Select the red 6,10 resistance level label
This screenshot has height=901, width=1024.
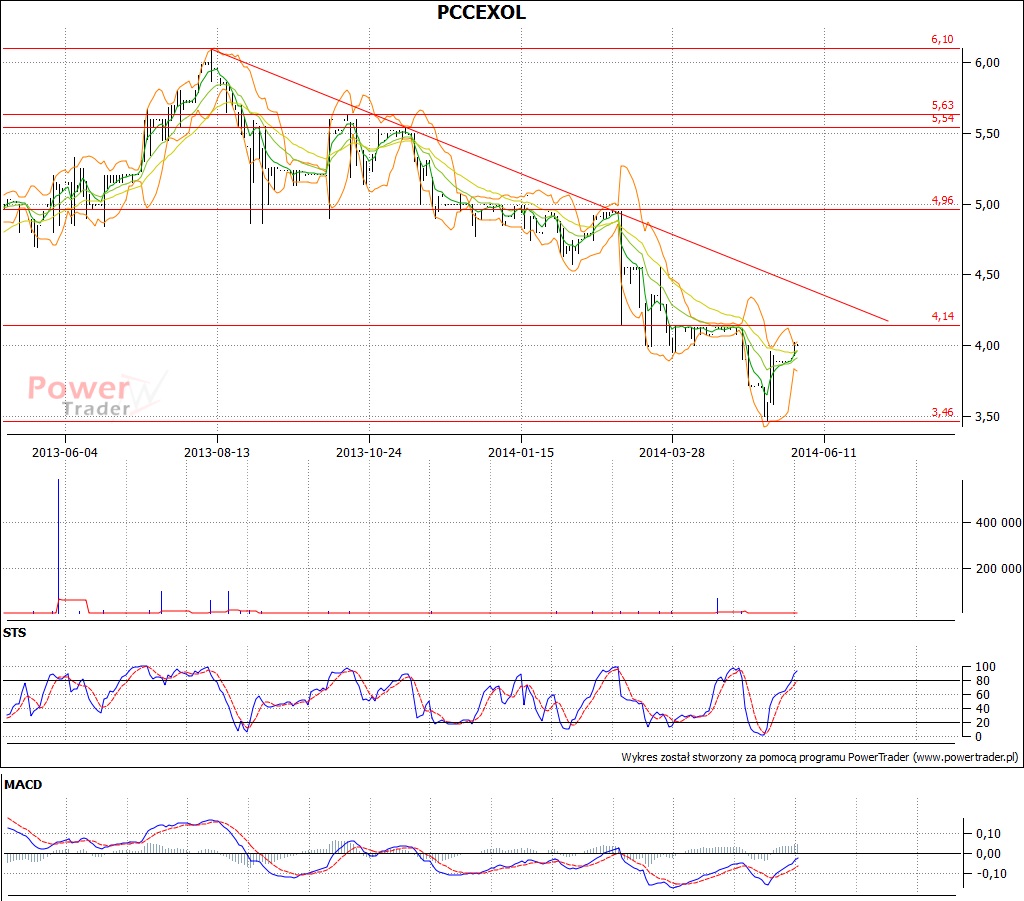(942, 39)
